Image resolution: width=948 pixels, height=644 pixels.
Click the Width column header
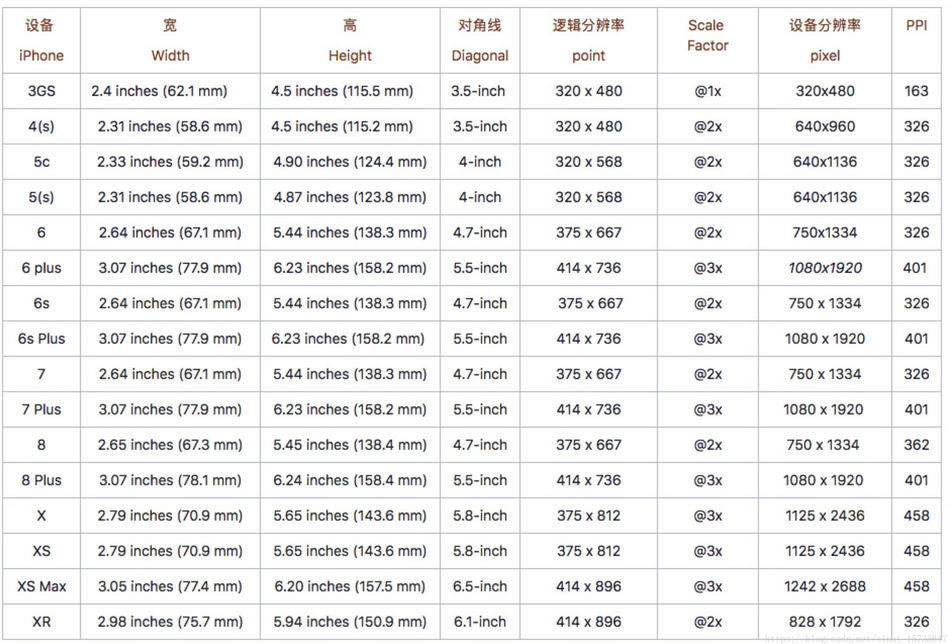click(x=170, y=41)
